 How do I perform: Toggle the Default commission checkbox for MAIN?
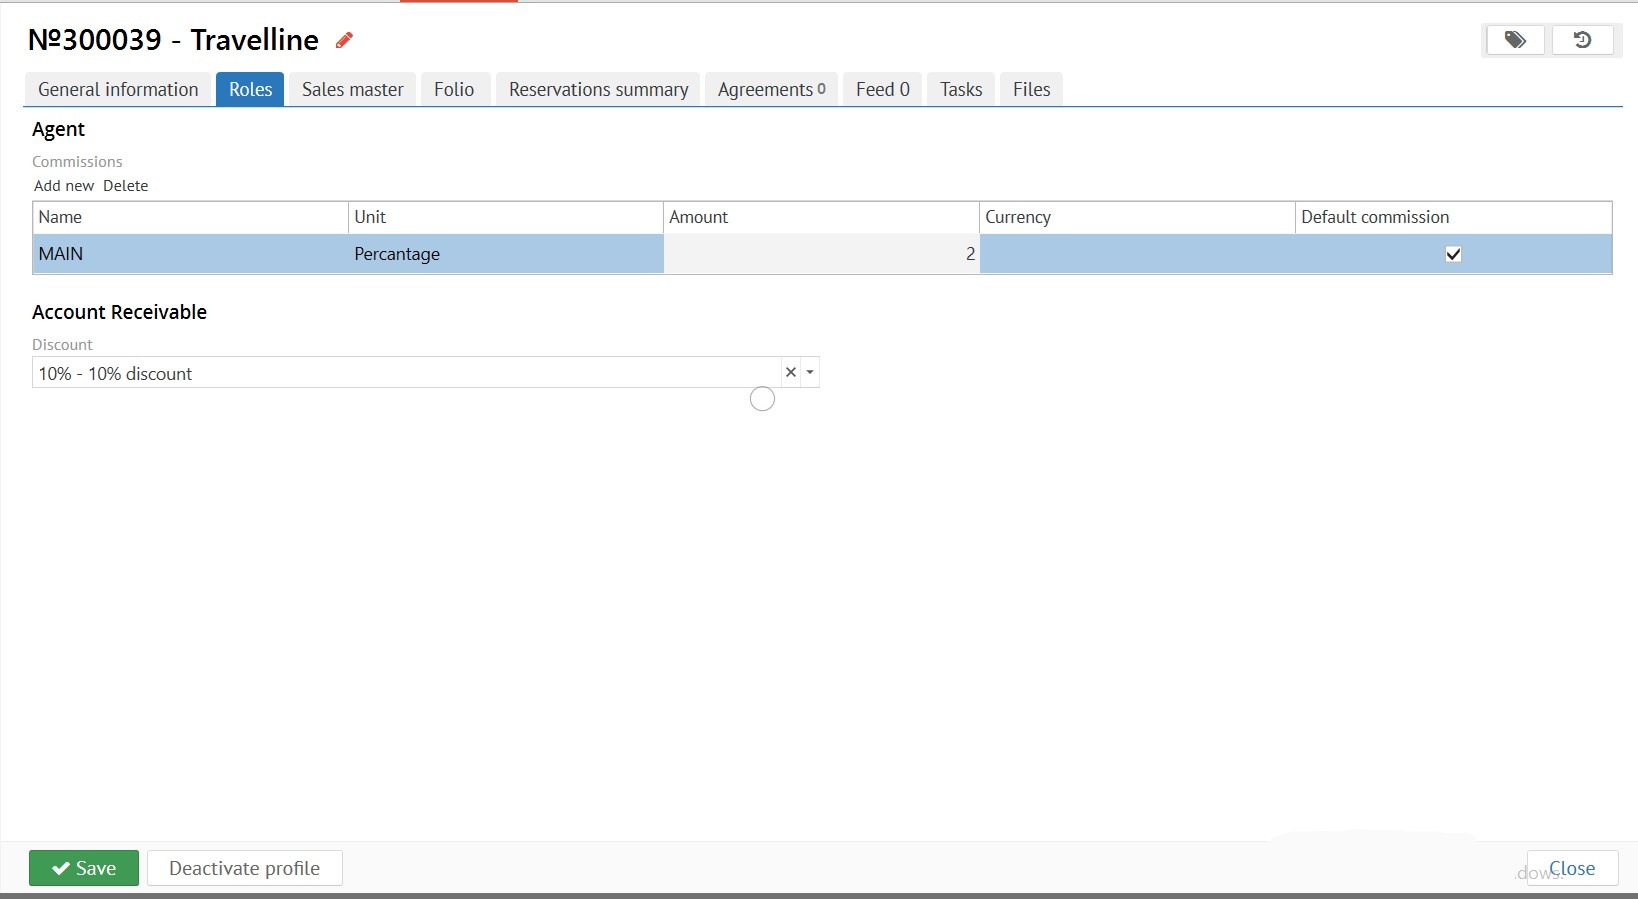1453,254
